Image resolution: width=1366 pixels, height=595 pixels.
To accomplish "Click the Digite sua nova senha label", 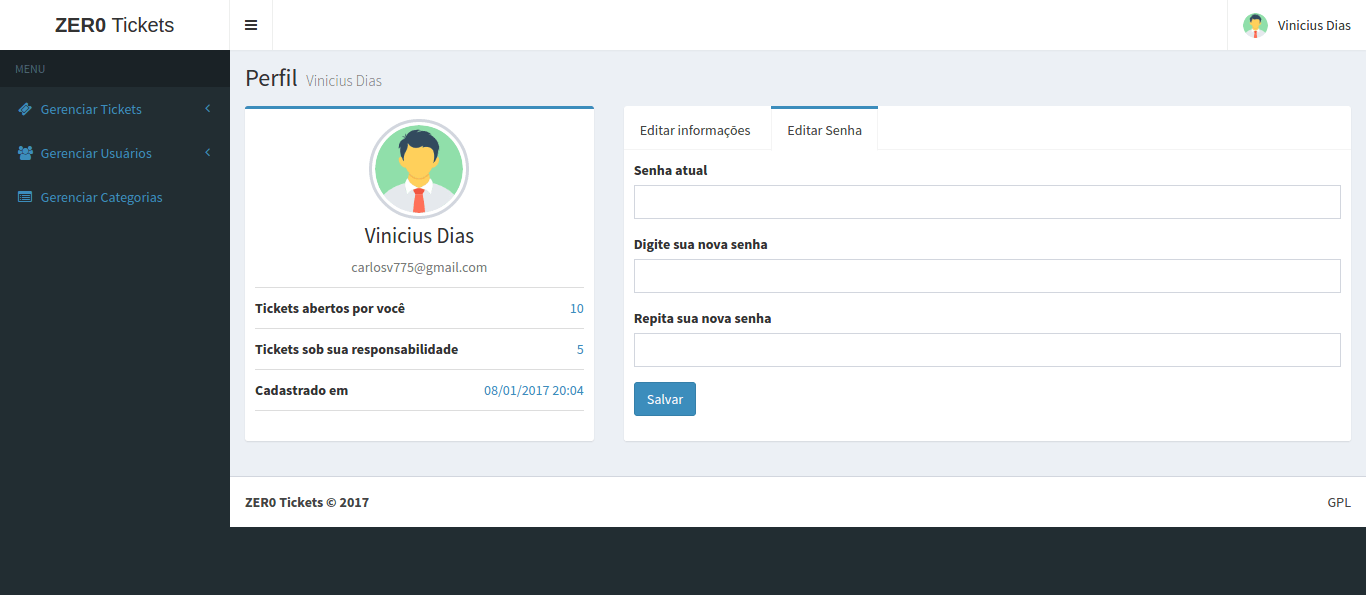I will [700, 244].
